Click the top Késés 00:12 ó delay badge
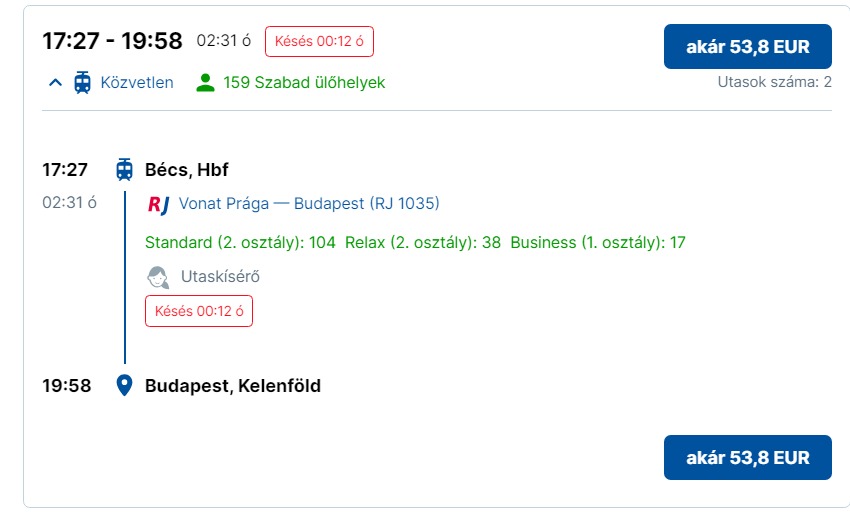This screenshot has width=850, height=515. click(x=319, y=41)
